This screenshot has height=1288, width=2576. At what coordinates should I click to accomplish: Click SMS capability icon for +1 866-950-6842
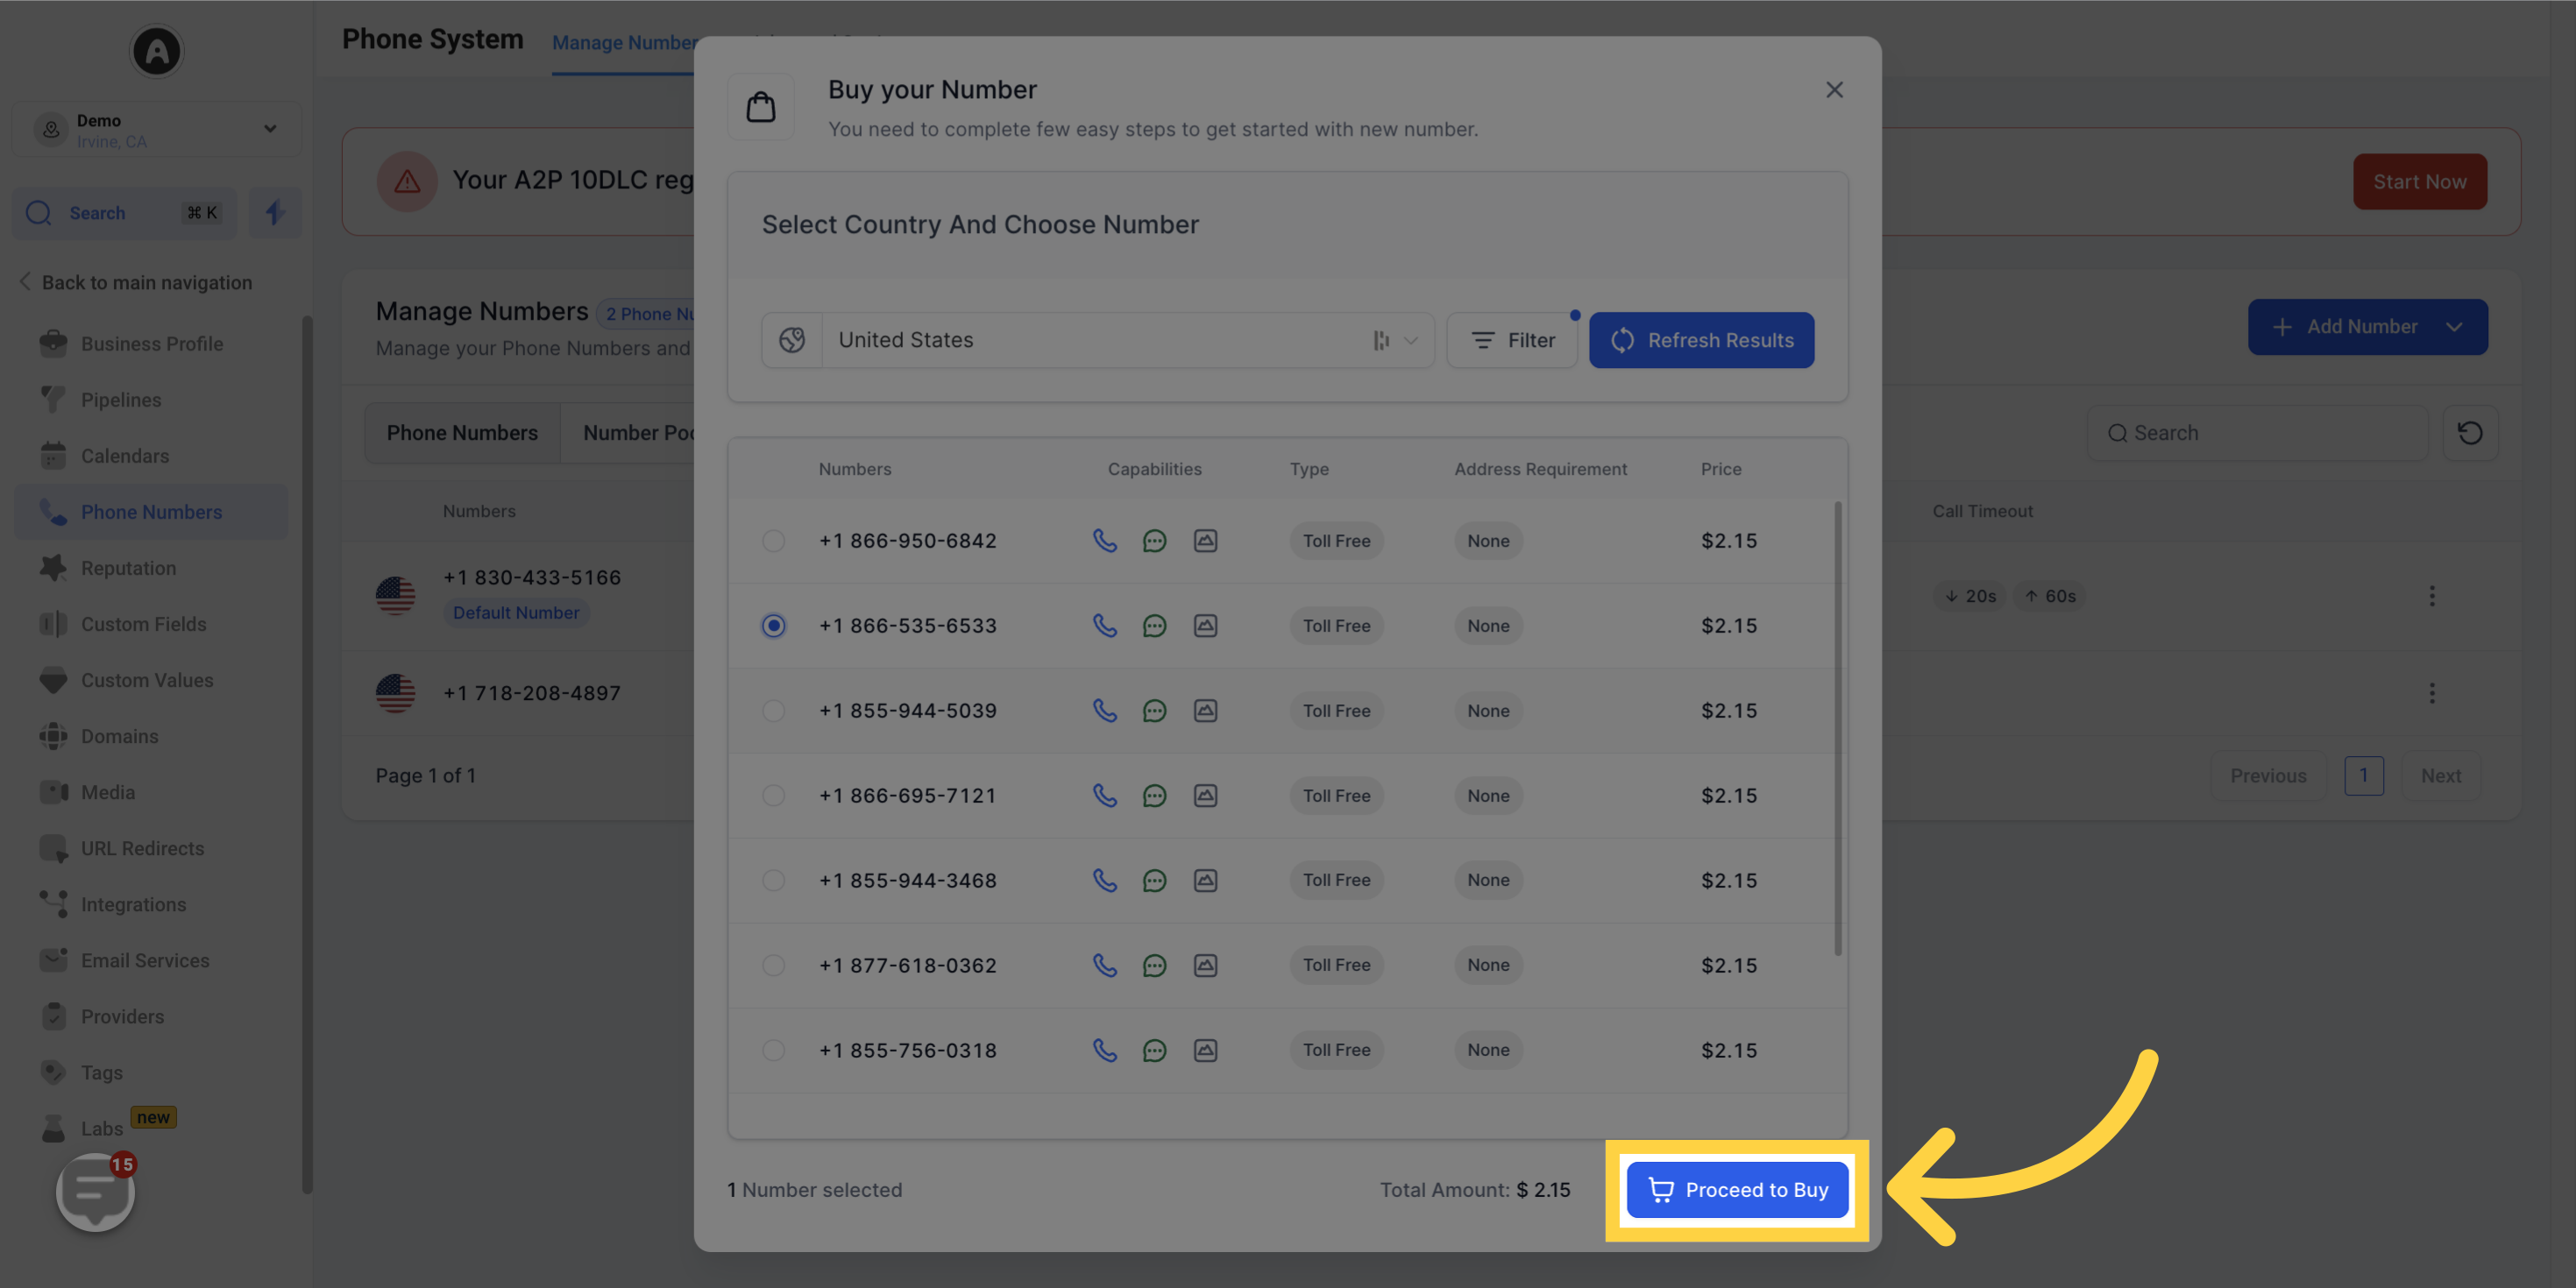(x=1154, y=541)
